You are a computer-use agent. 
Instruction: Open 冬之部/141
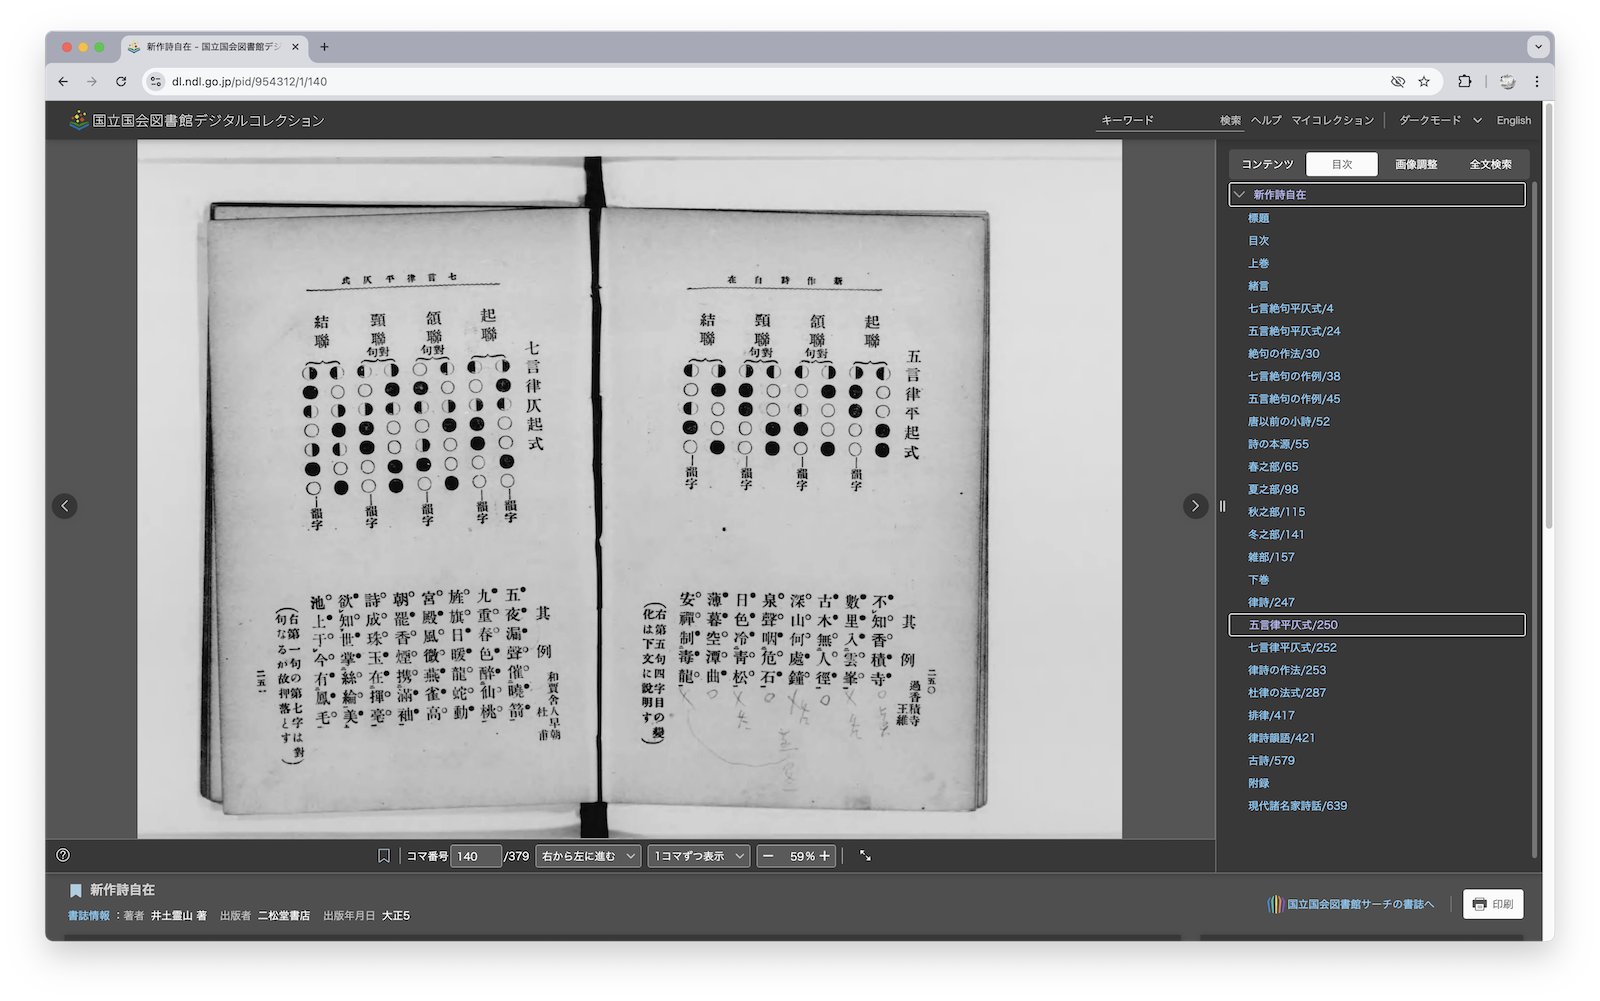coord(1276,534)
